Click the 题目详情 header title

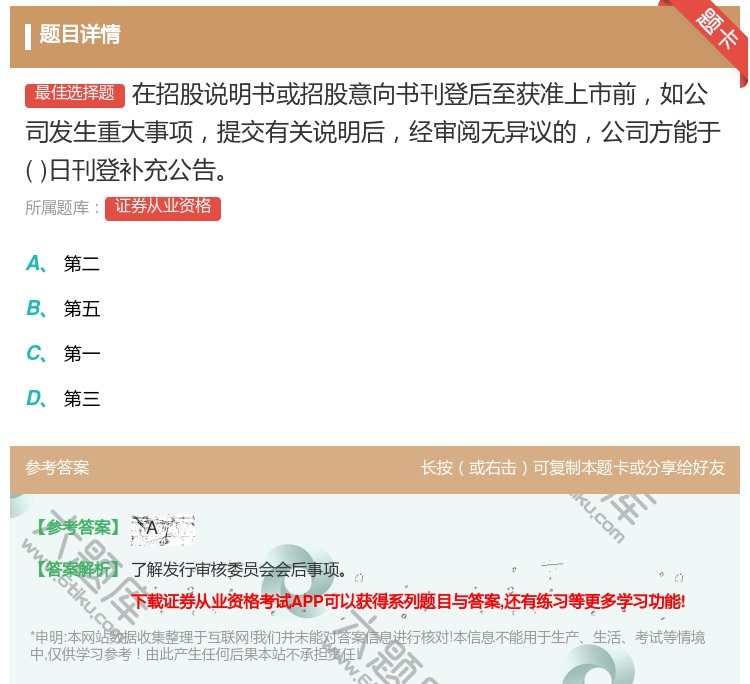(80, 34)
